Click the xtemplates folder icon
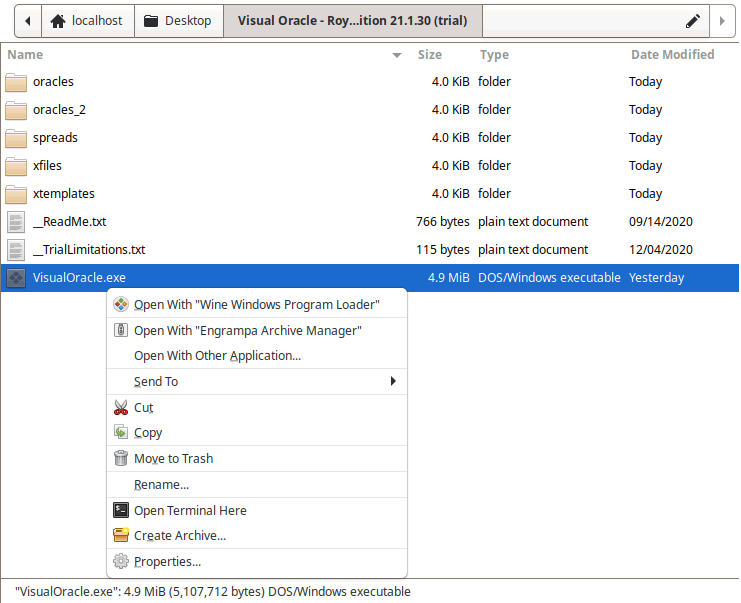Image resolution: width=741 pixels, height=603 pixels. pyautogui.click(x=16, y=194)
